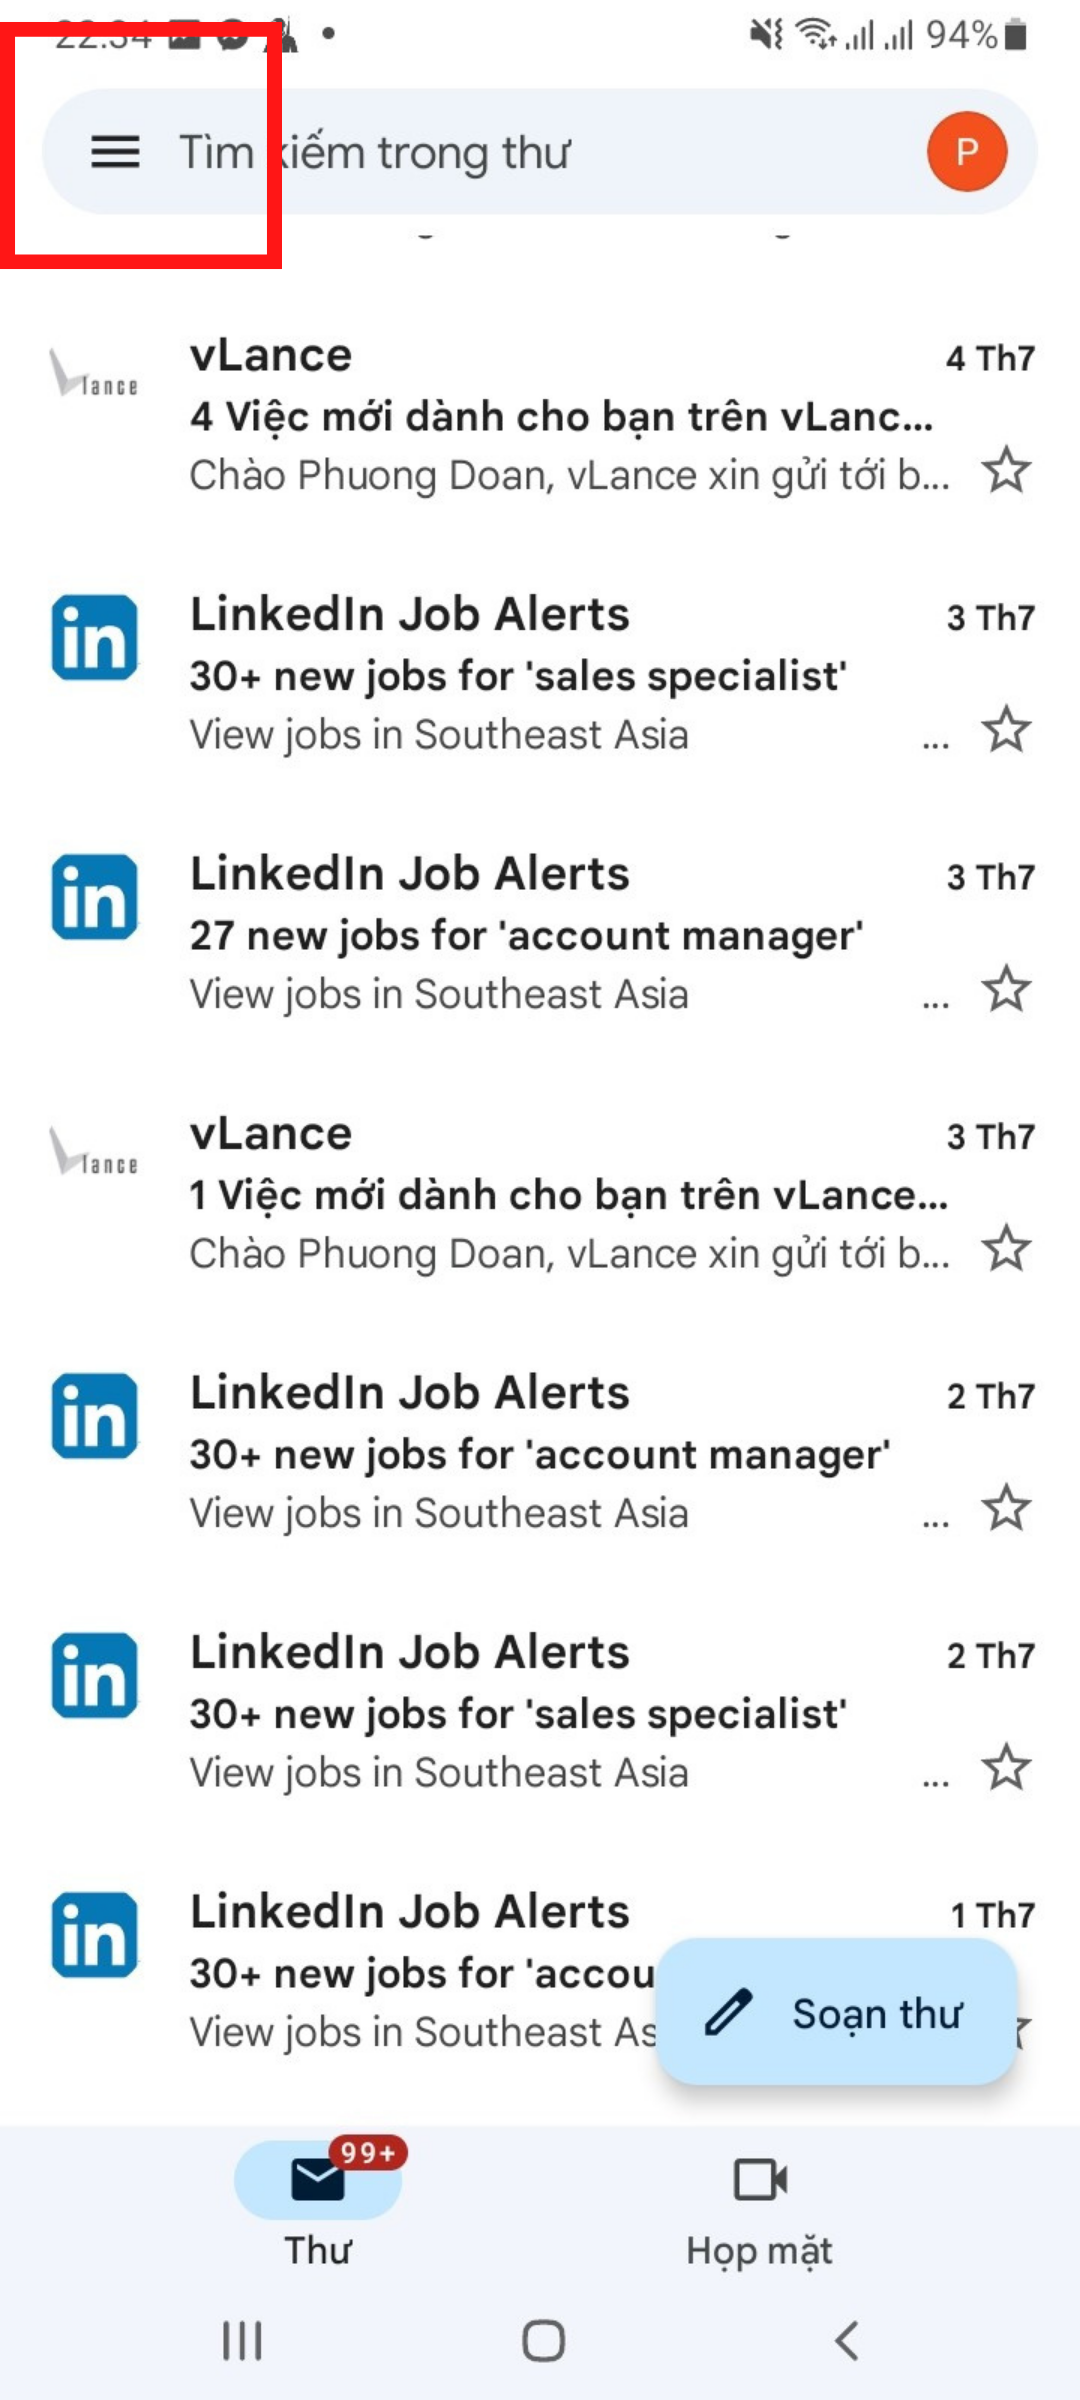Screen dimensions: 1080x2400
Task: Open the Android recent apps button
Action: [242, 2340]
